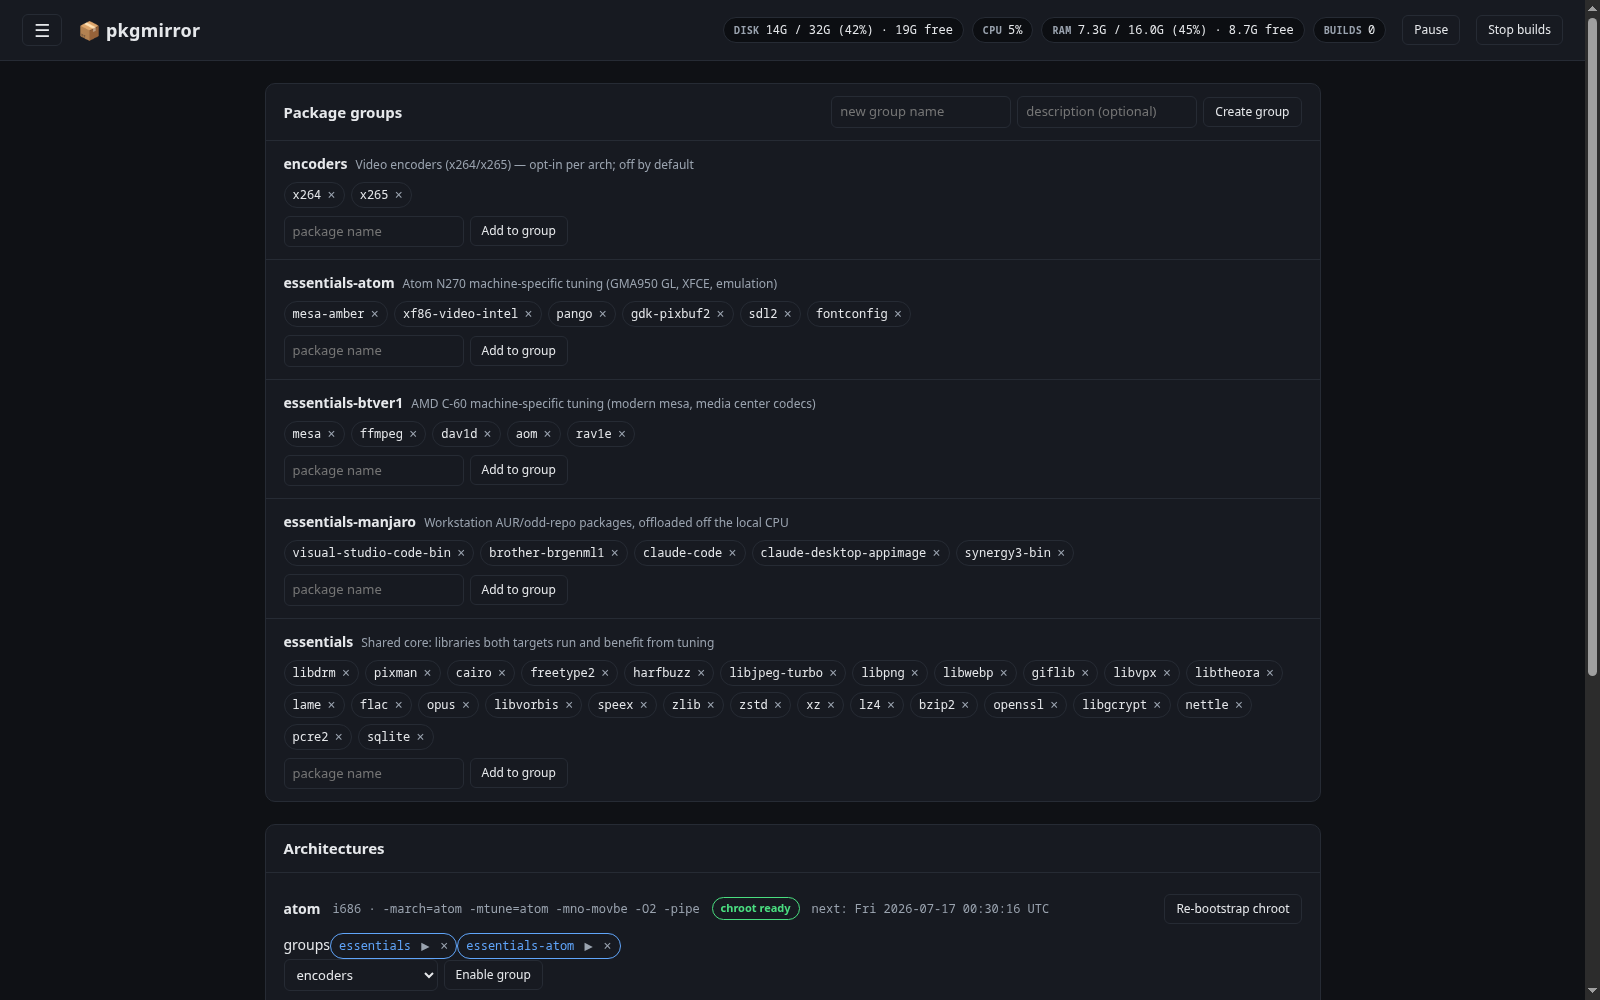
Task: Remove xf86-video-intel package chip
Action: (528, 314)
